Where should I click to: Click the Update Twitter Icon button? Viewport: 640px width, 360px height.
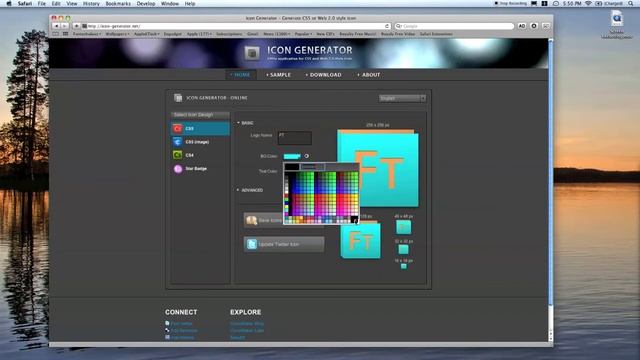(284, 244)
